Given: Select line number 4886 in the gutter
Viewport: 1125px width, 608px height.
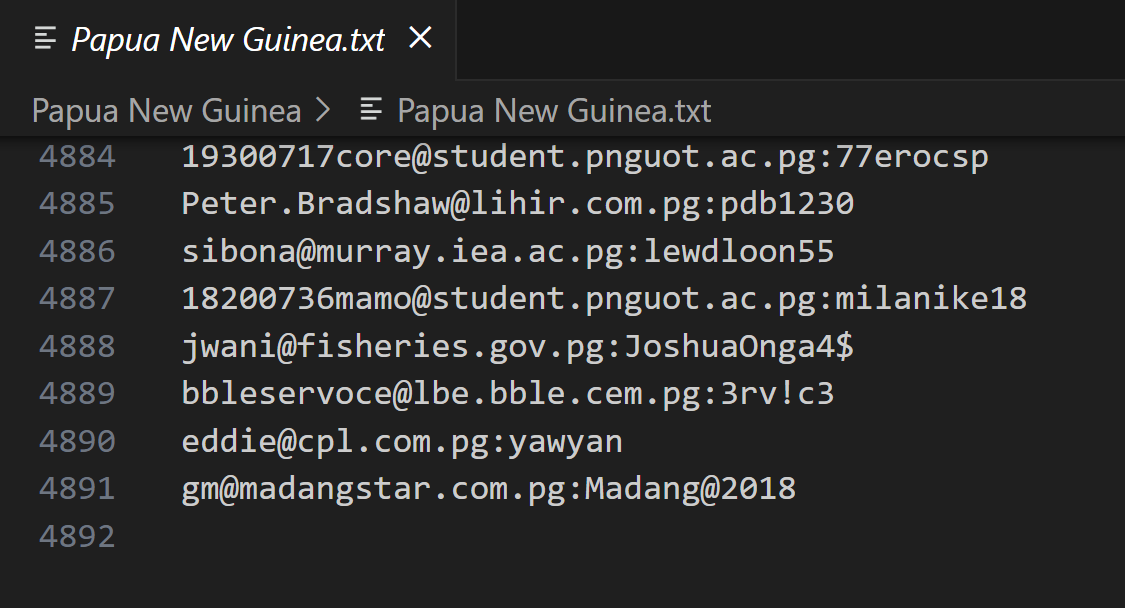Looking at the screenshot, I should tap(77, 251).
